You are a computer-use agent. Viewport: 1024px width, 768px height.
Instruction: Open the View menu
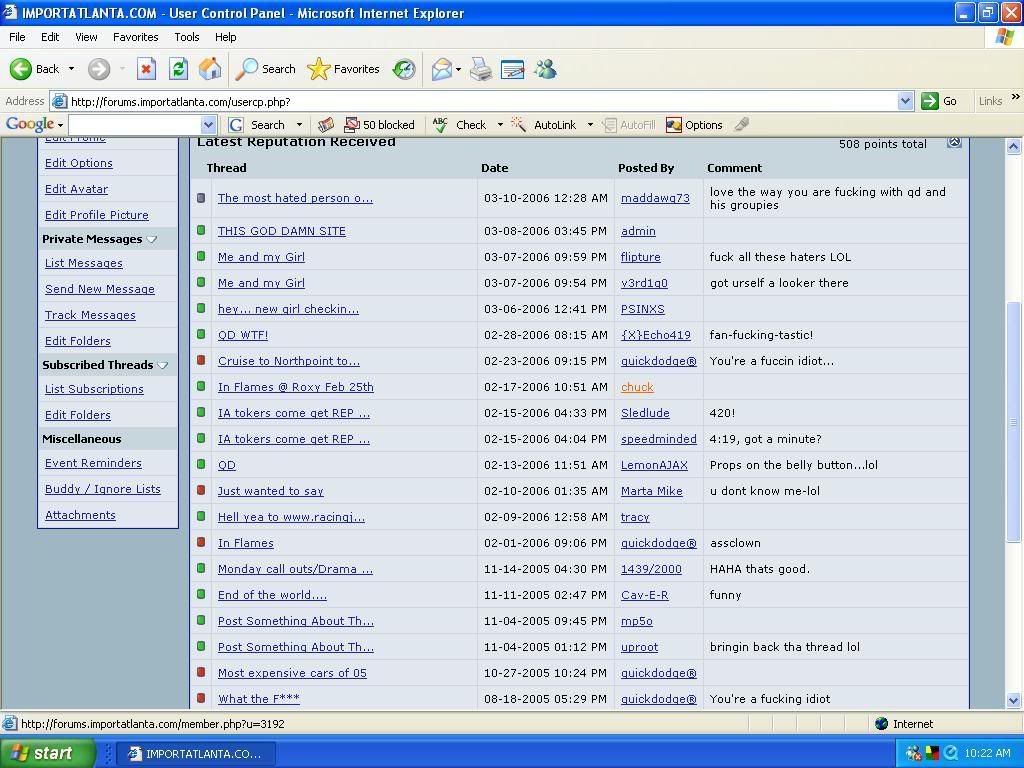(x=86, y=37)
